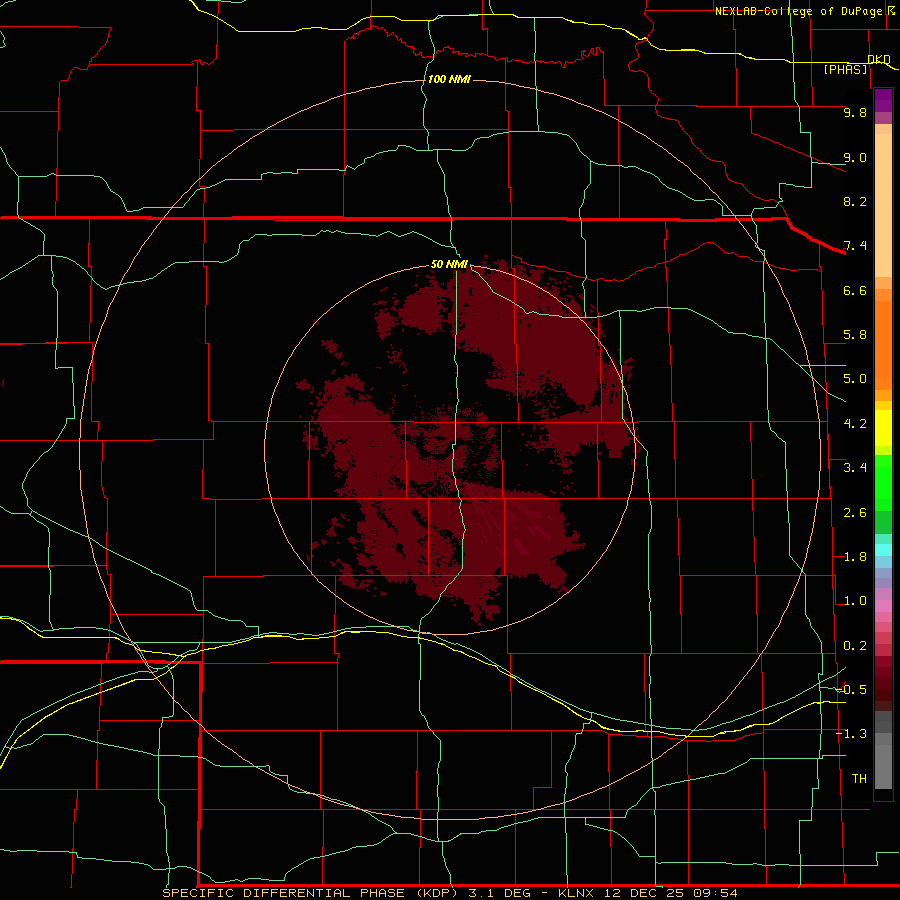Click the [PHAS] legend unit label
900x900 pixels.
point(845,69)
